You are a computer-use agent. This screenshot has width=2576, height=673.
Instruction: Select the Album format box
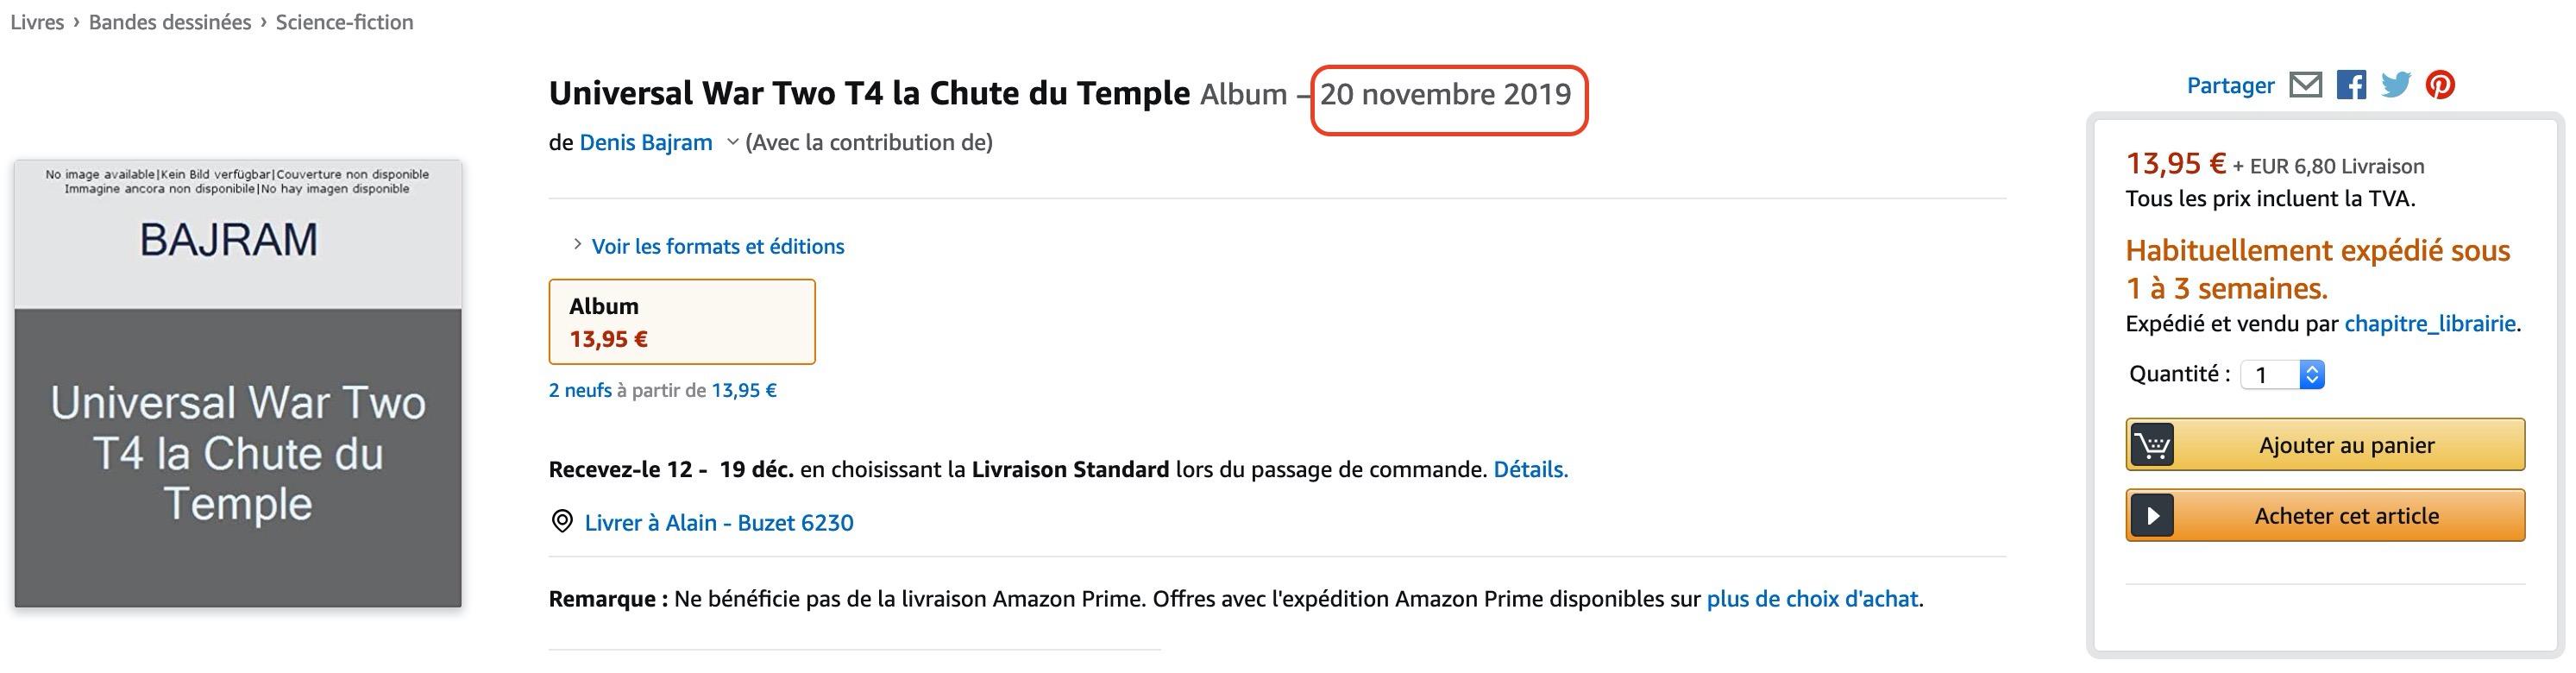click(x=681, y=322)
